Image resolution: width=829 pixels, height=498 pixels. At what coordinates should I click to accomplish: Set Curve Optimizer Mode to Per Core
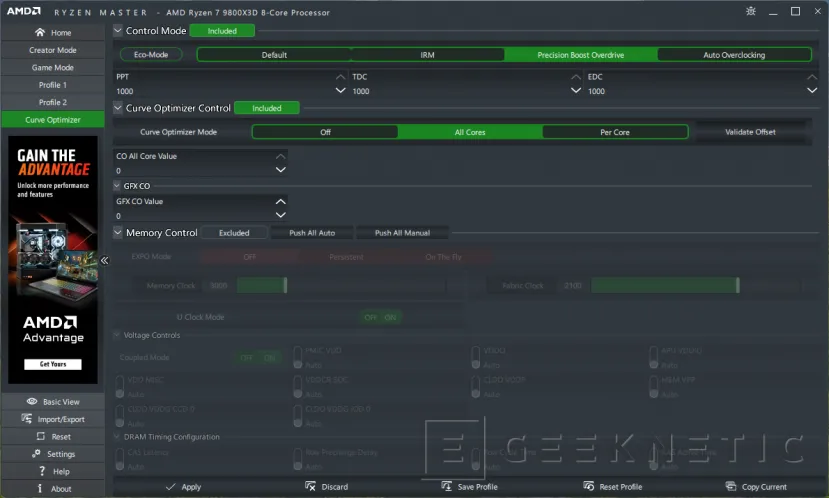point(615,132)
